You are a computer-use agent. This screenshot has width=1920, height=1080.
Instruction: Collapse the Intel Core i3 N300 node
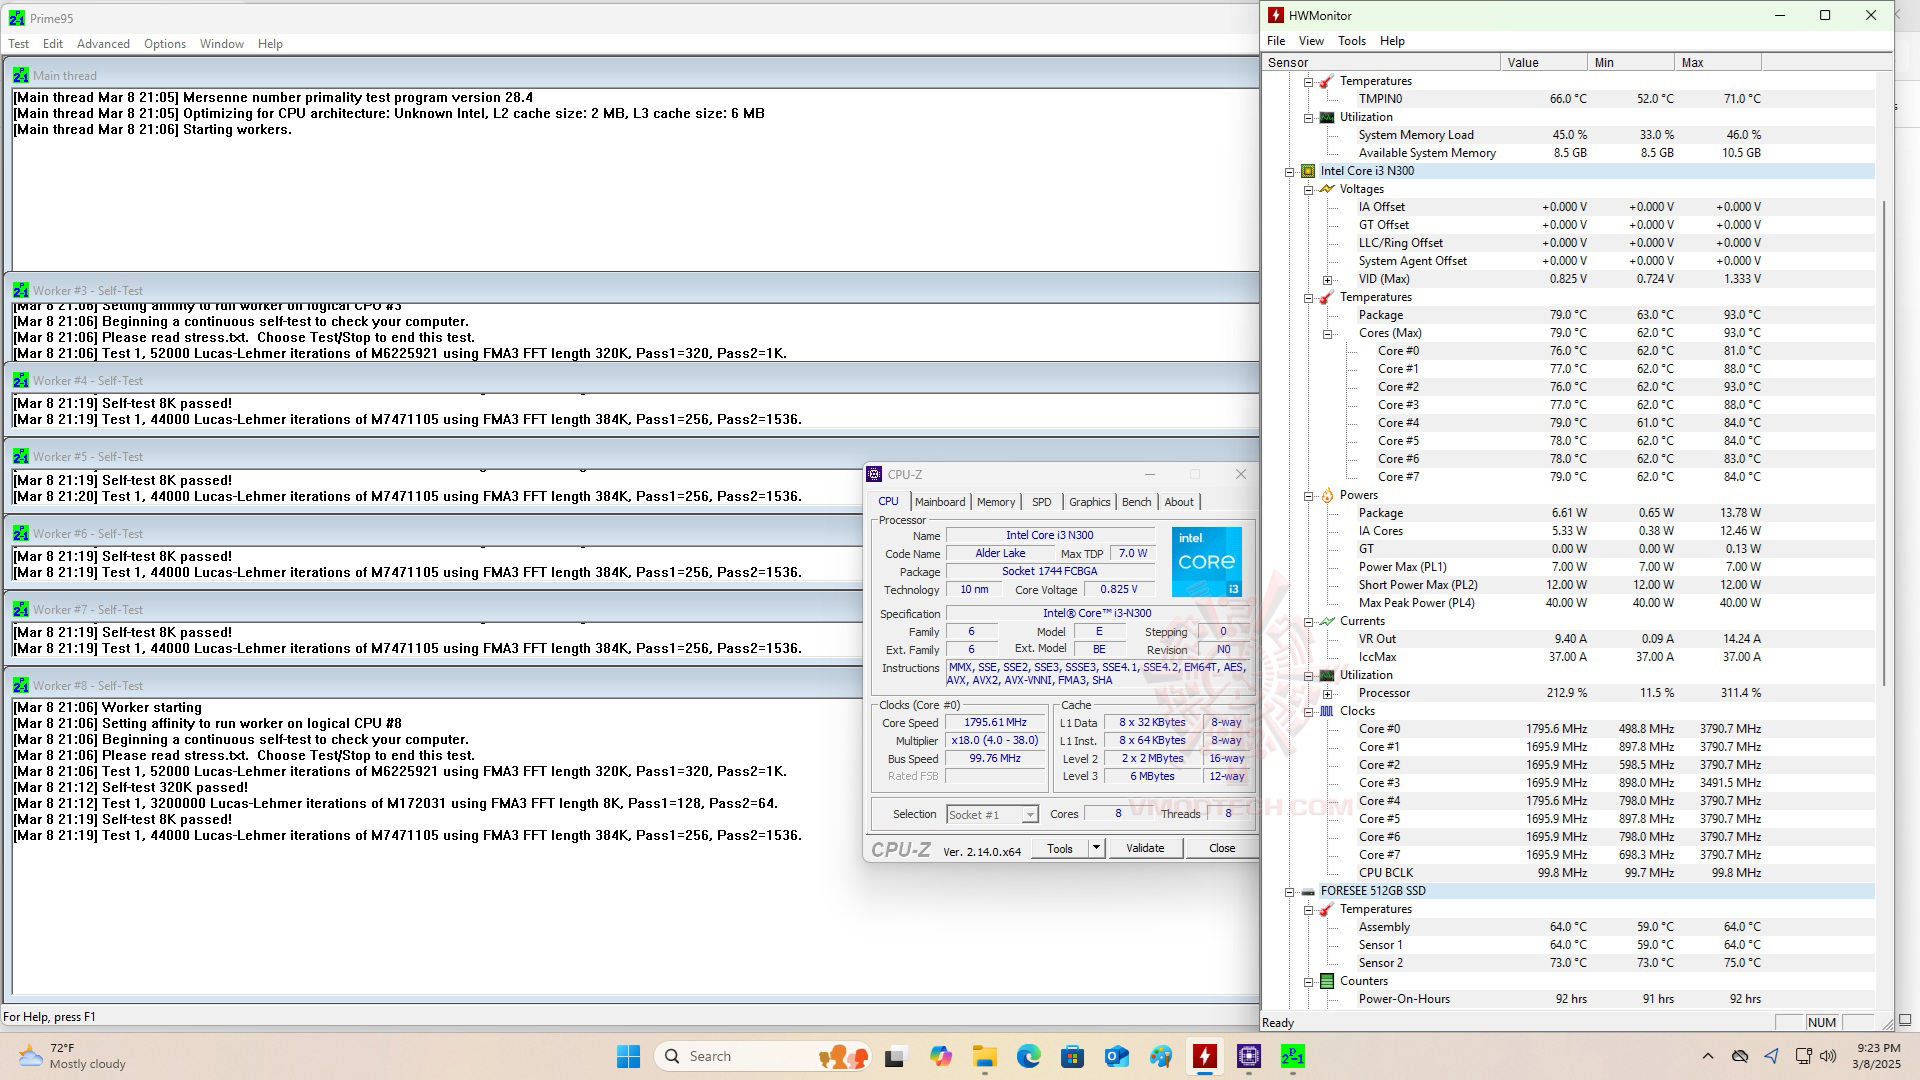1290,172
